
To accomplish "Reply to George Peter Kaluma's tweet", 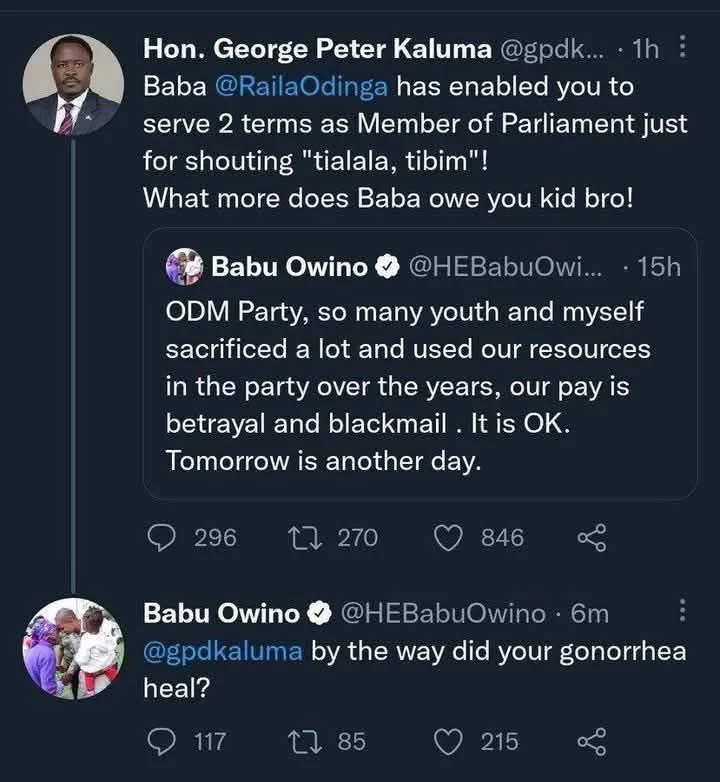I will pyautogui.click(x=163, y=537).
